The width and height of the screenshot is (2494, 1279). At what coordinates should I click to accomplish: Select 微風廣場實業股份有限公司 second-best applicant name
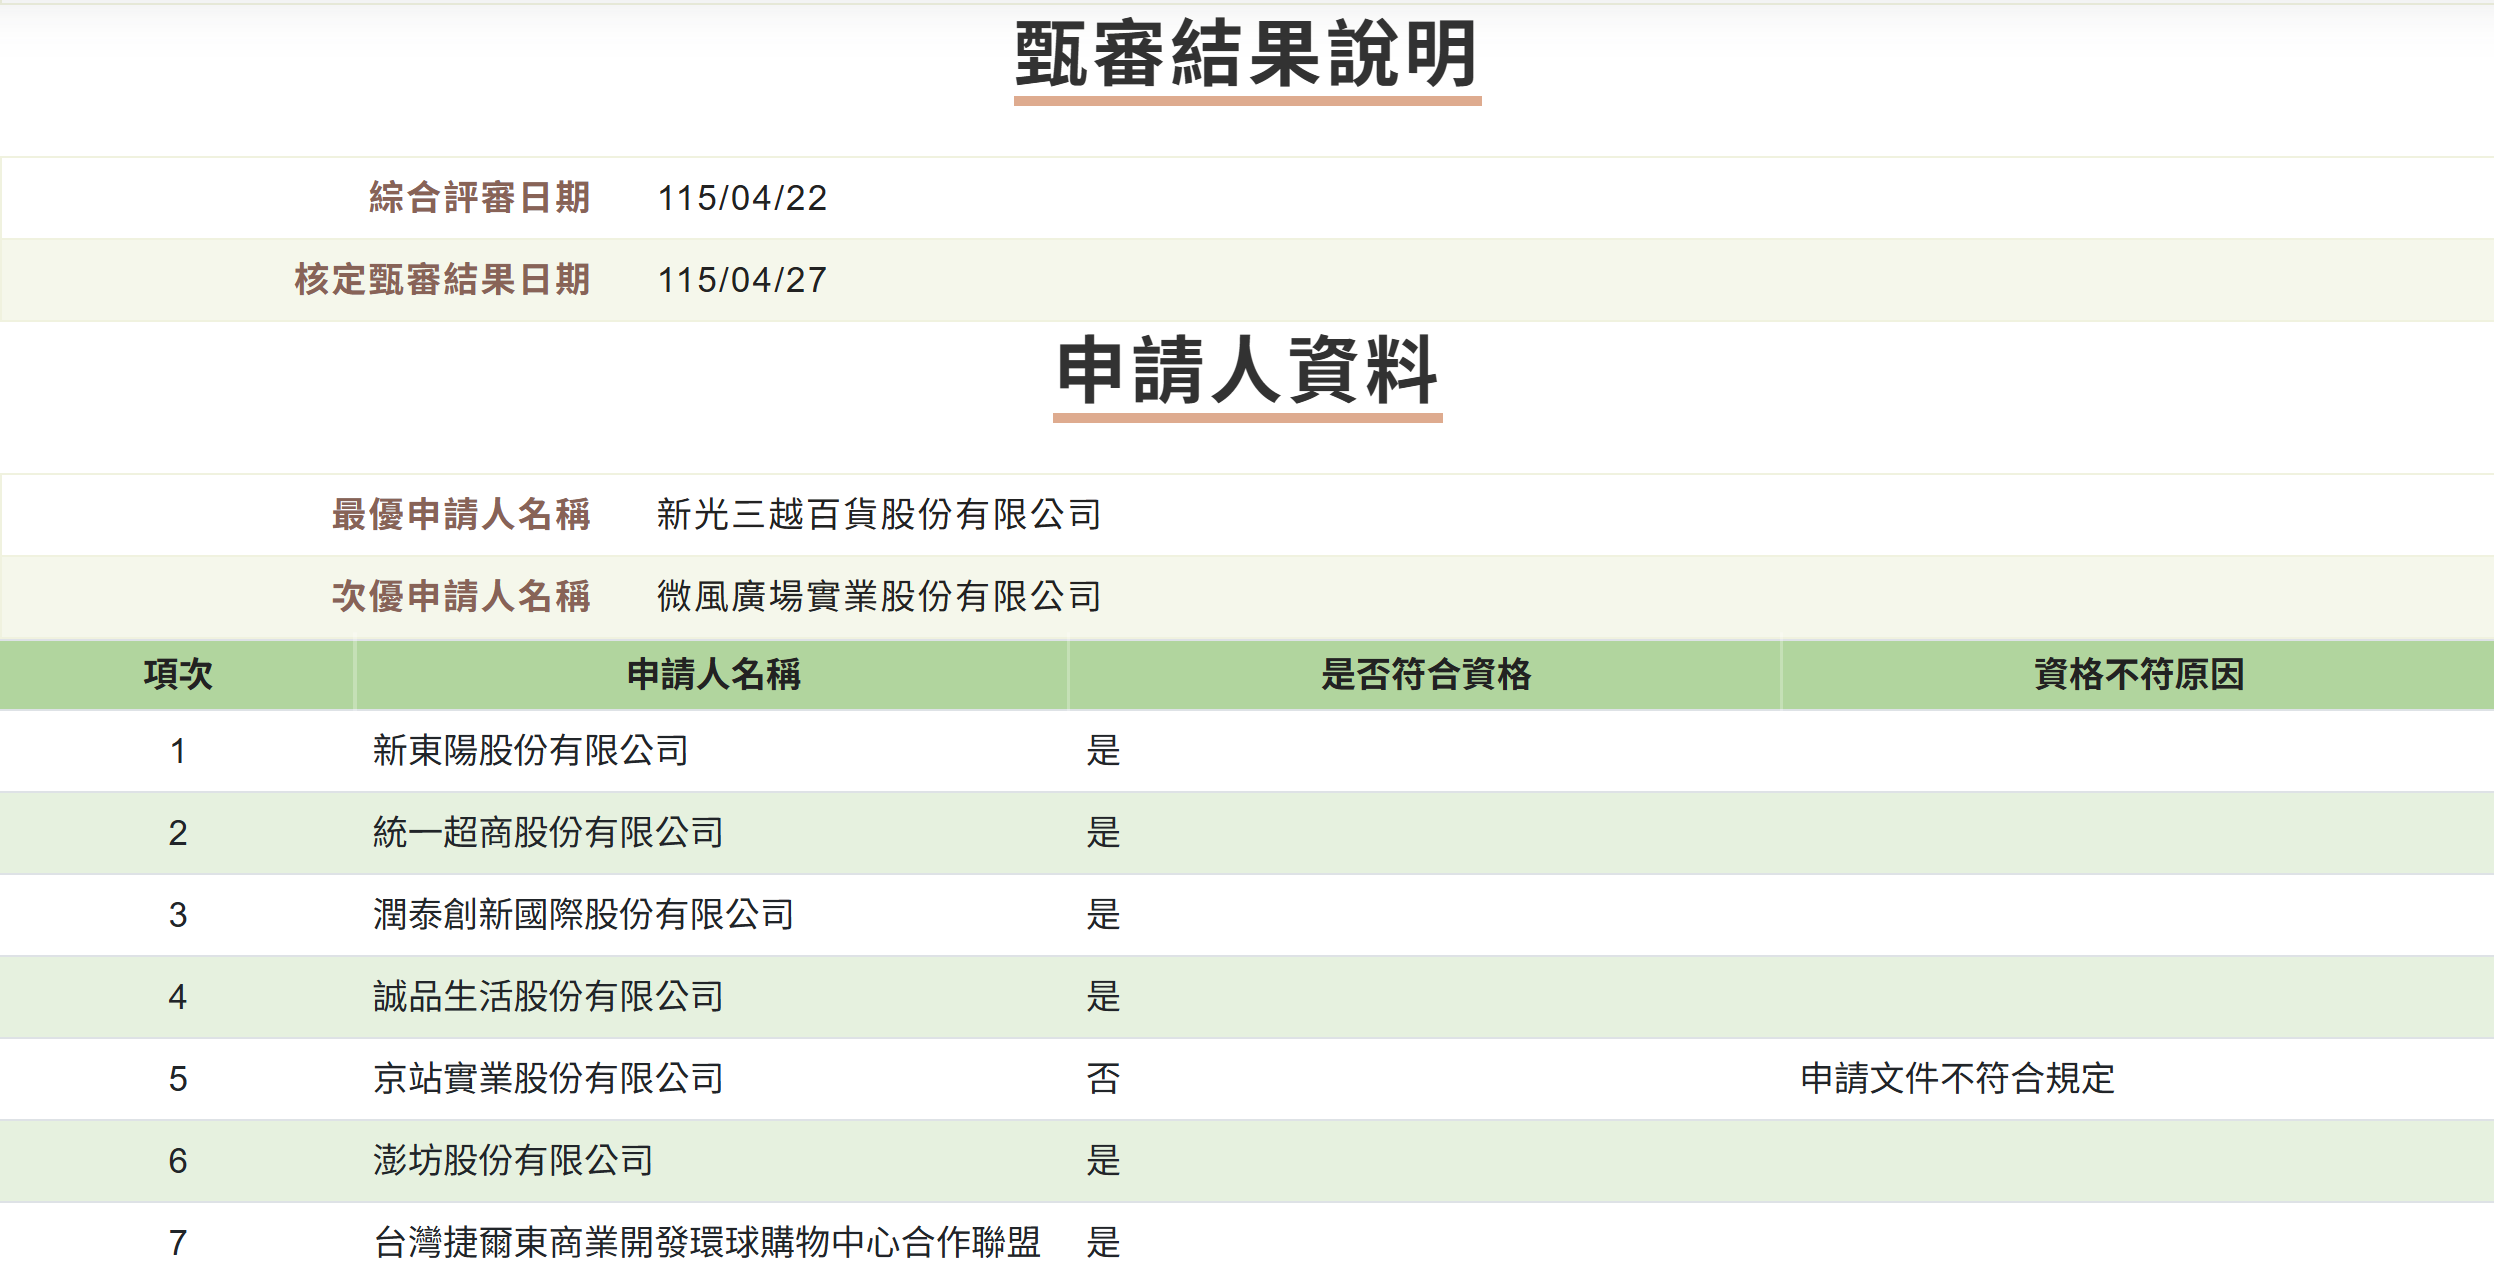(x=879, y=596)
